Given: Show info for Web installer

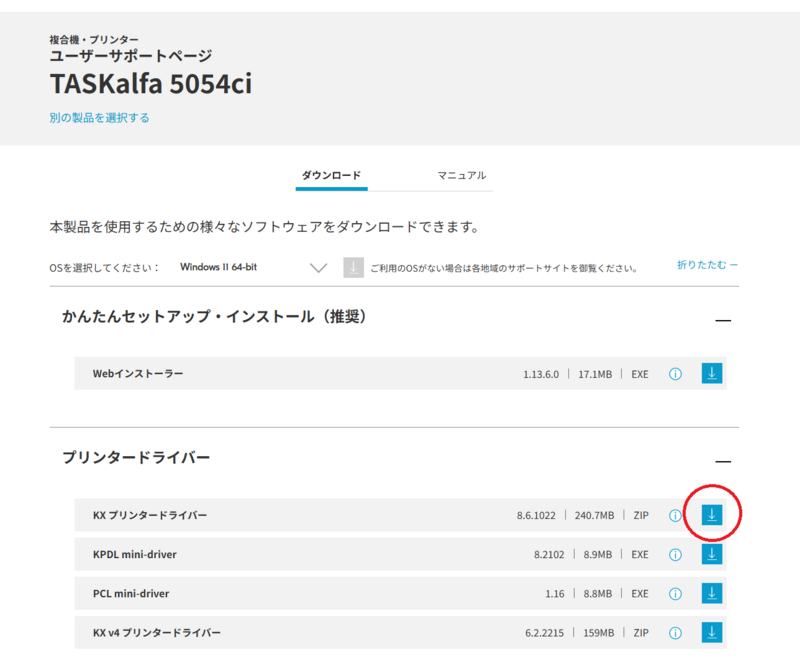Looking at the screenshot, I should (x=675, y=374).
